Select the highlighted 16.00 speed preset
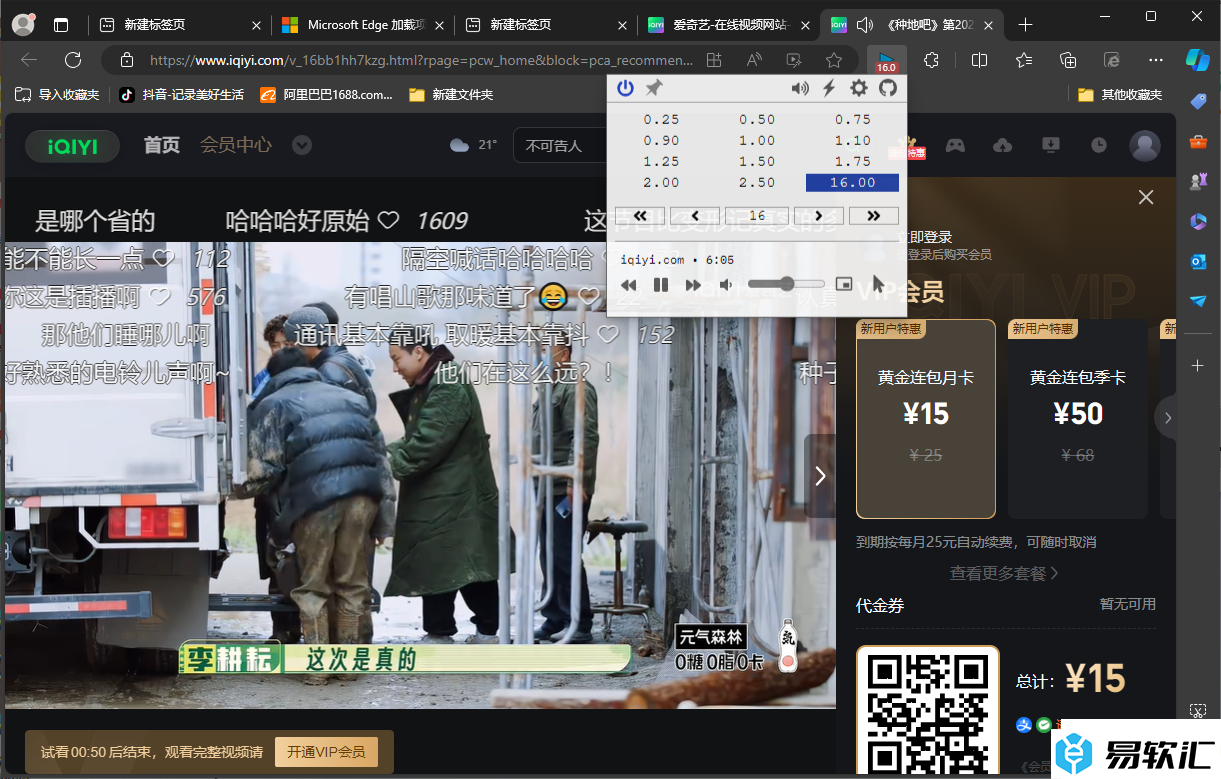This screenshot has height=779, width=1221. [852, 182]
